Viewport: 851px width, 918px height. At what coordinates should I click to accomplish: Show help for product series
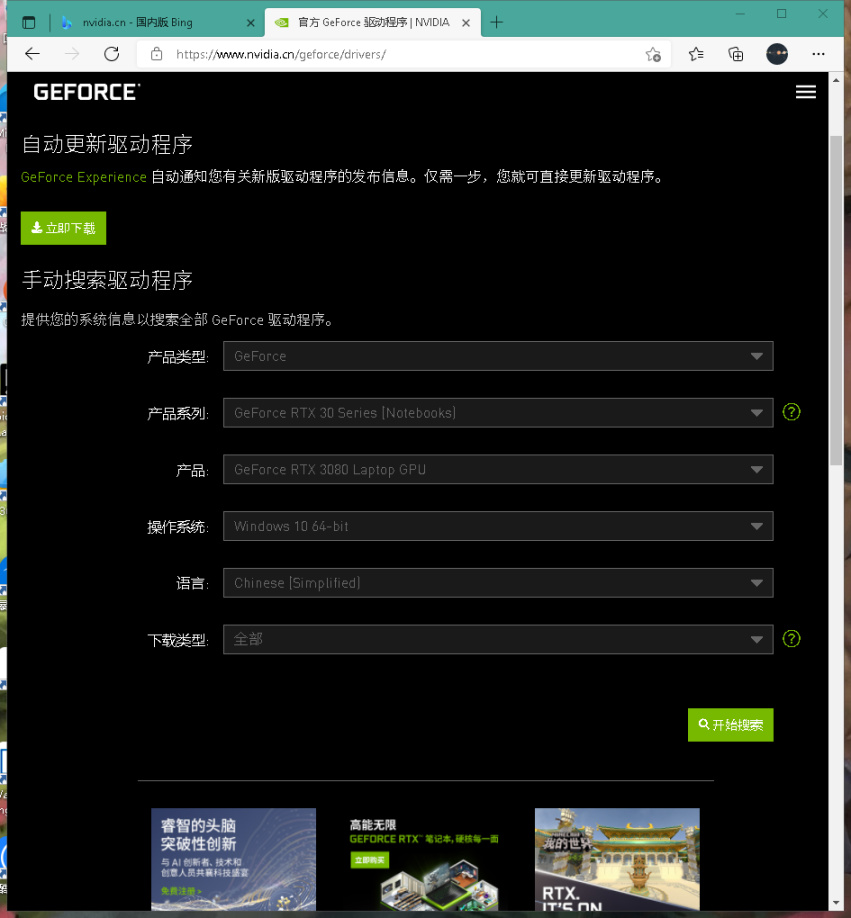(x=791, y=412)
